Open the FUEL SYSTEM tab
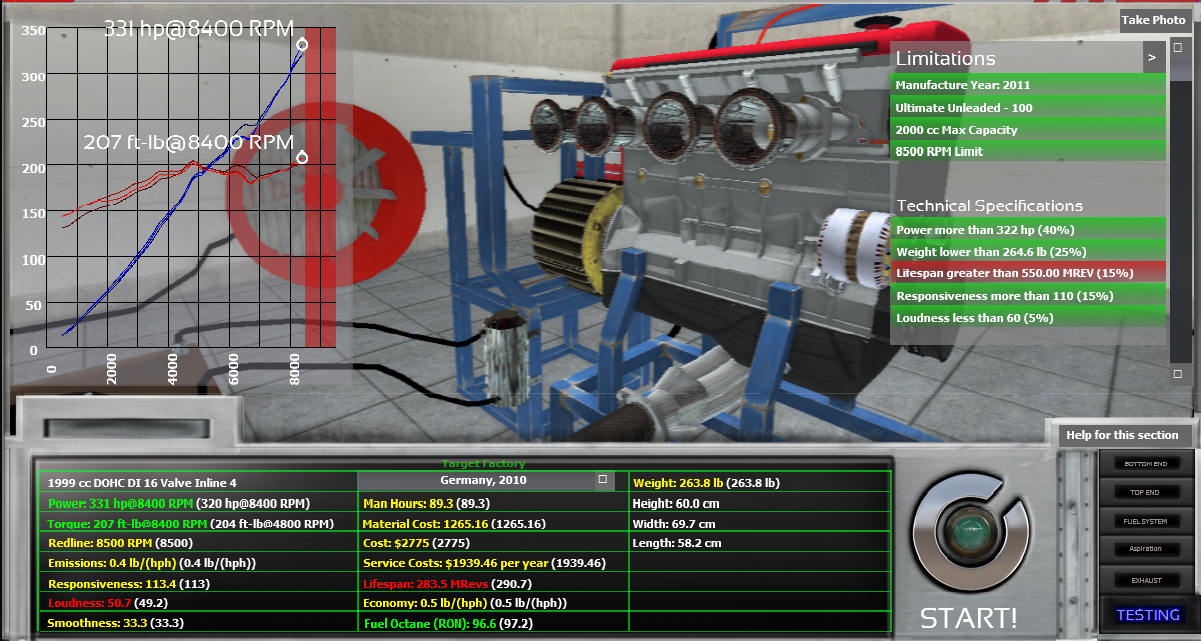The width and height of the screenshot is (1201, 641). [x=1145, y=522]
